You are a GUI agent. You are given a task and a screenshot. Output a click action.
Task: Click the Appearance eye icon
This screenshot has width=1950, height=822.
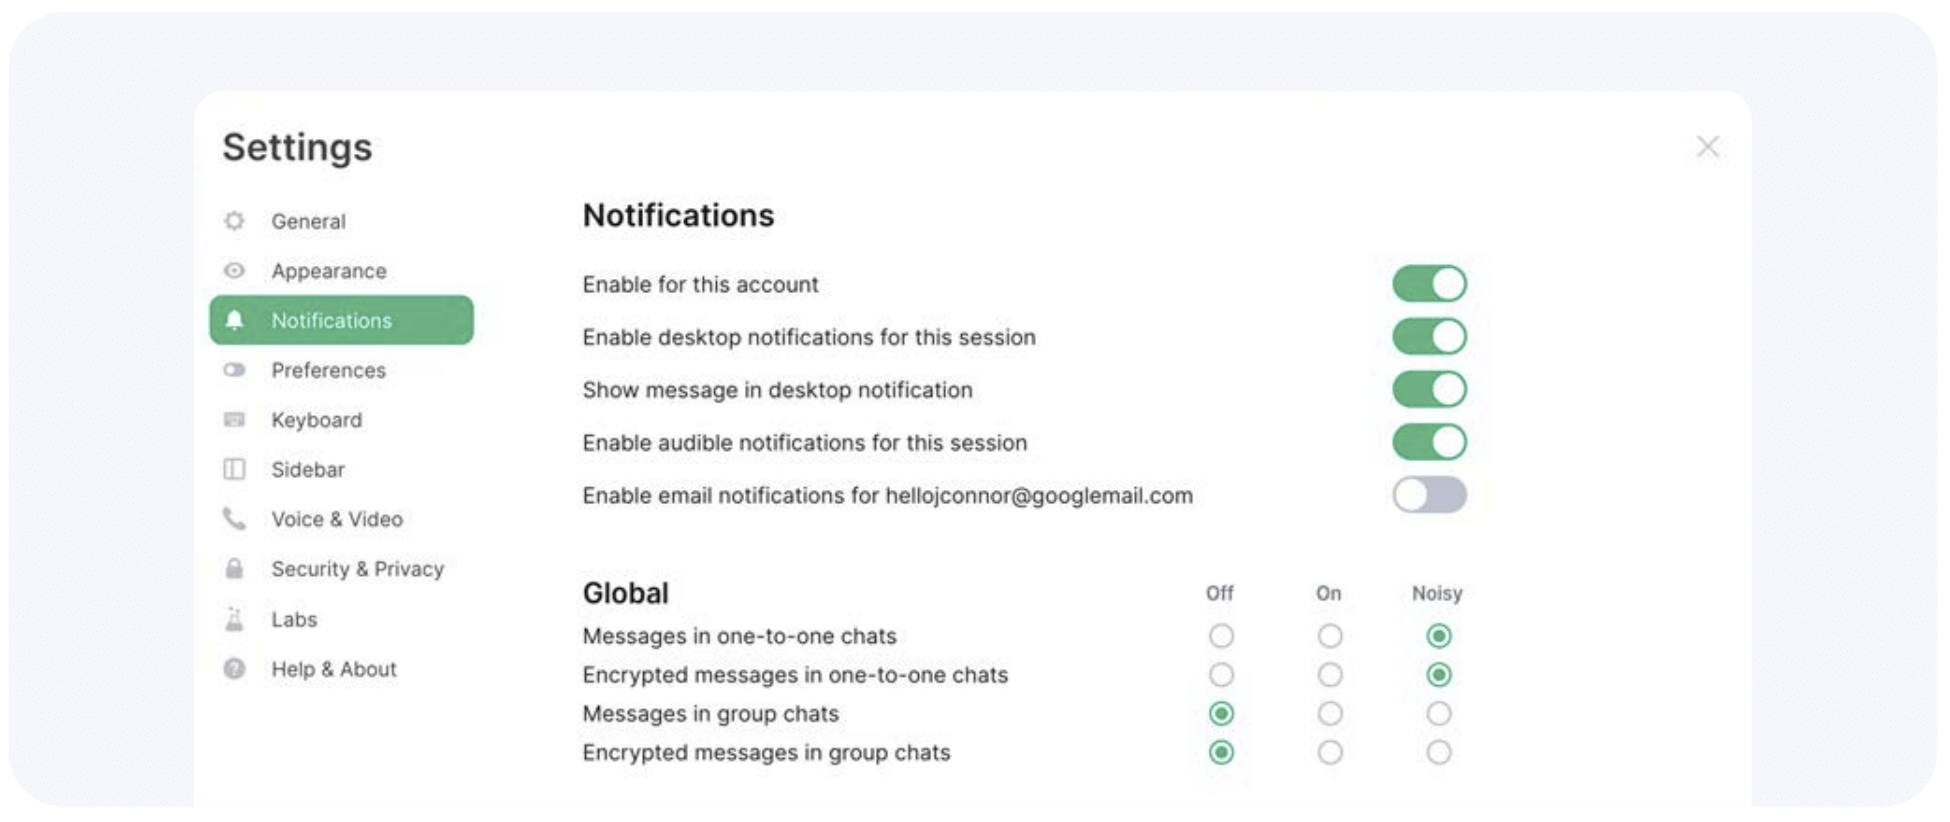(x=234, y=271)
